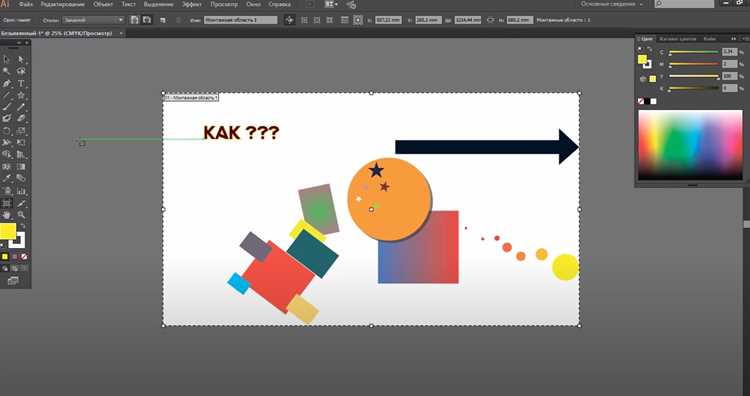Viewport: 750px width, 396px height.
Task: Pick a color from the spectrum ramp
Action: tap(690, 145)
